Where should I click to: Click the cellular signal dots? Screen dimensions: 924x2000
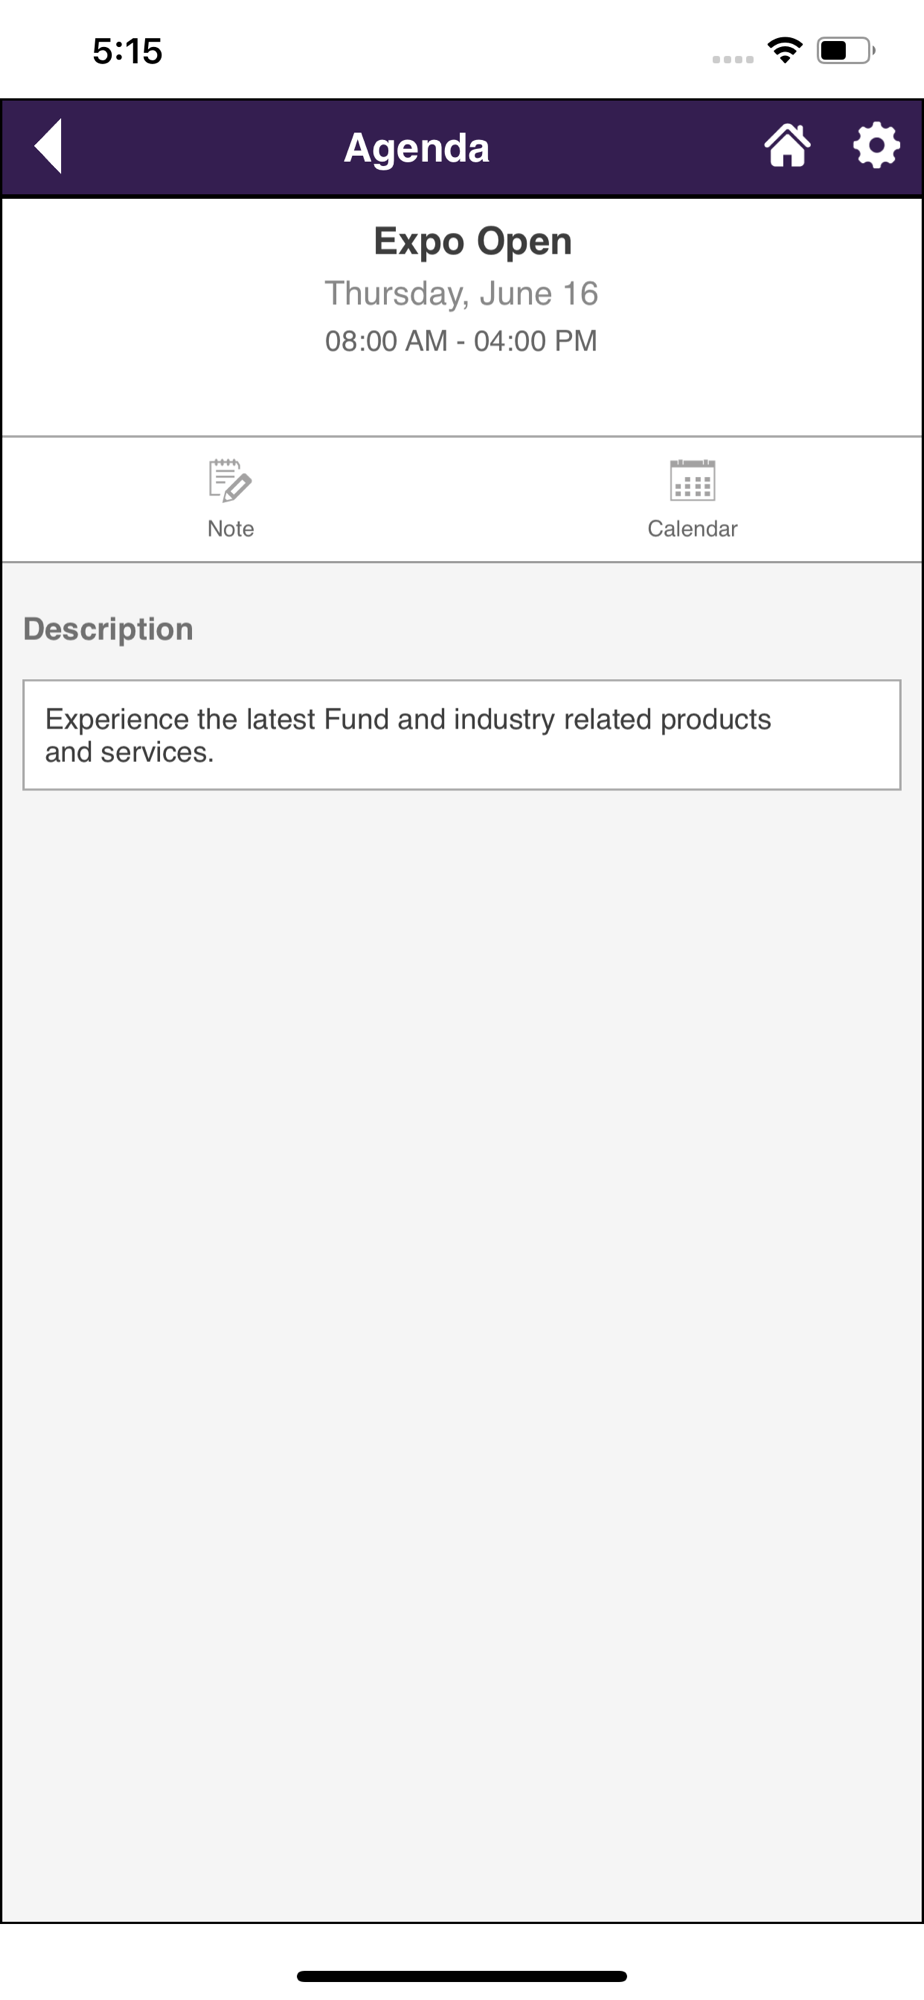pos(732,59)
